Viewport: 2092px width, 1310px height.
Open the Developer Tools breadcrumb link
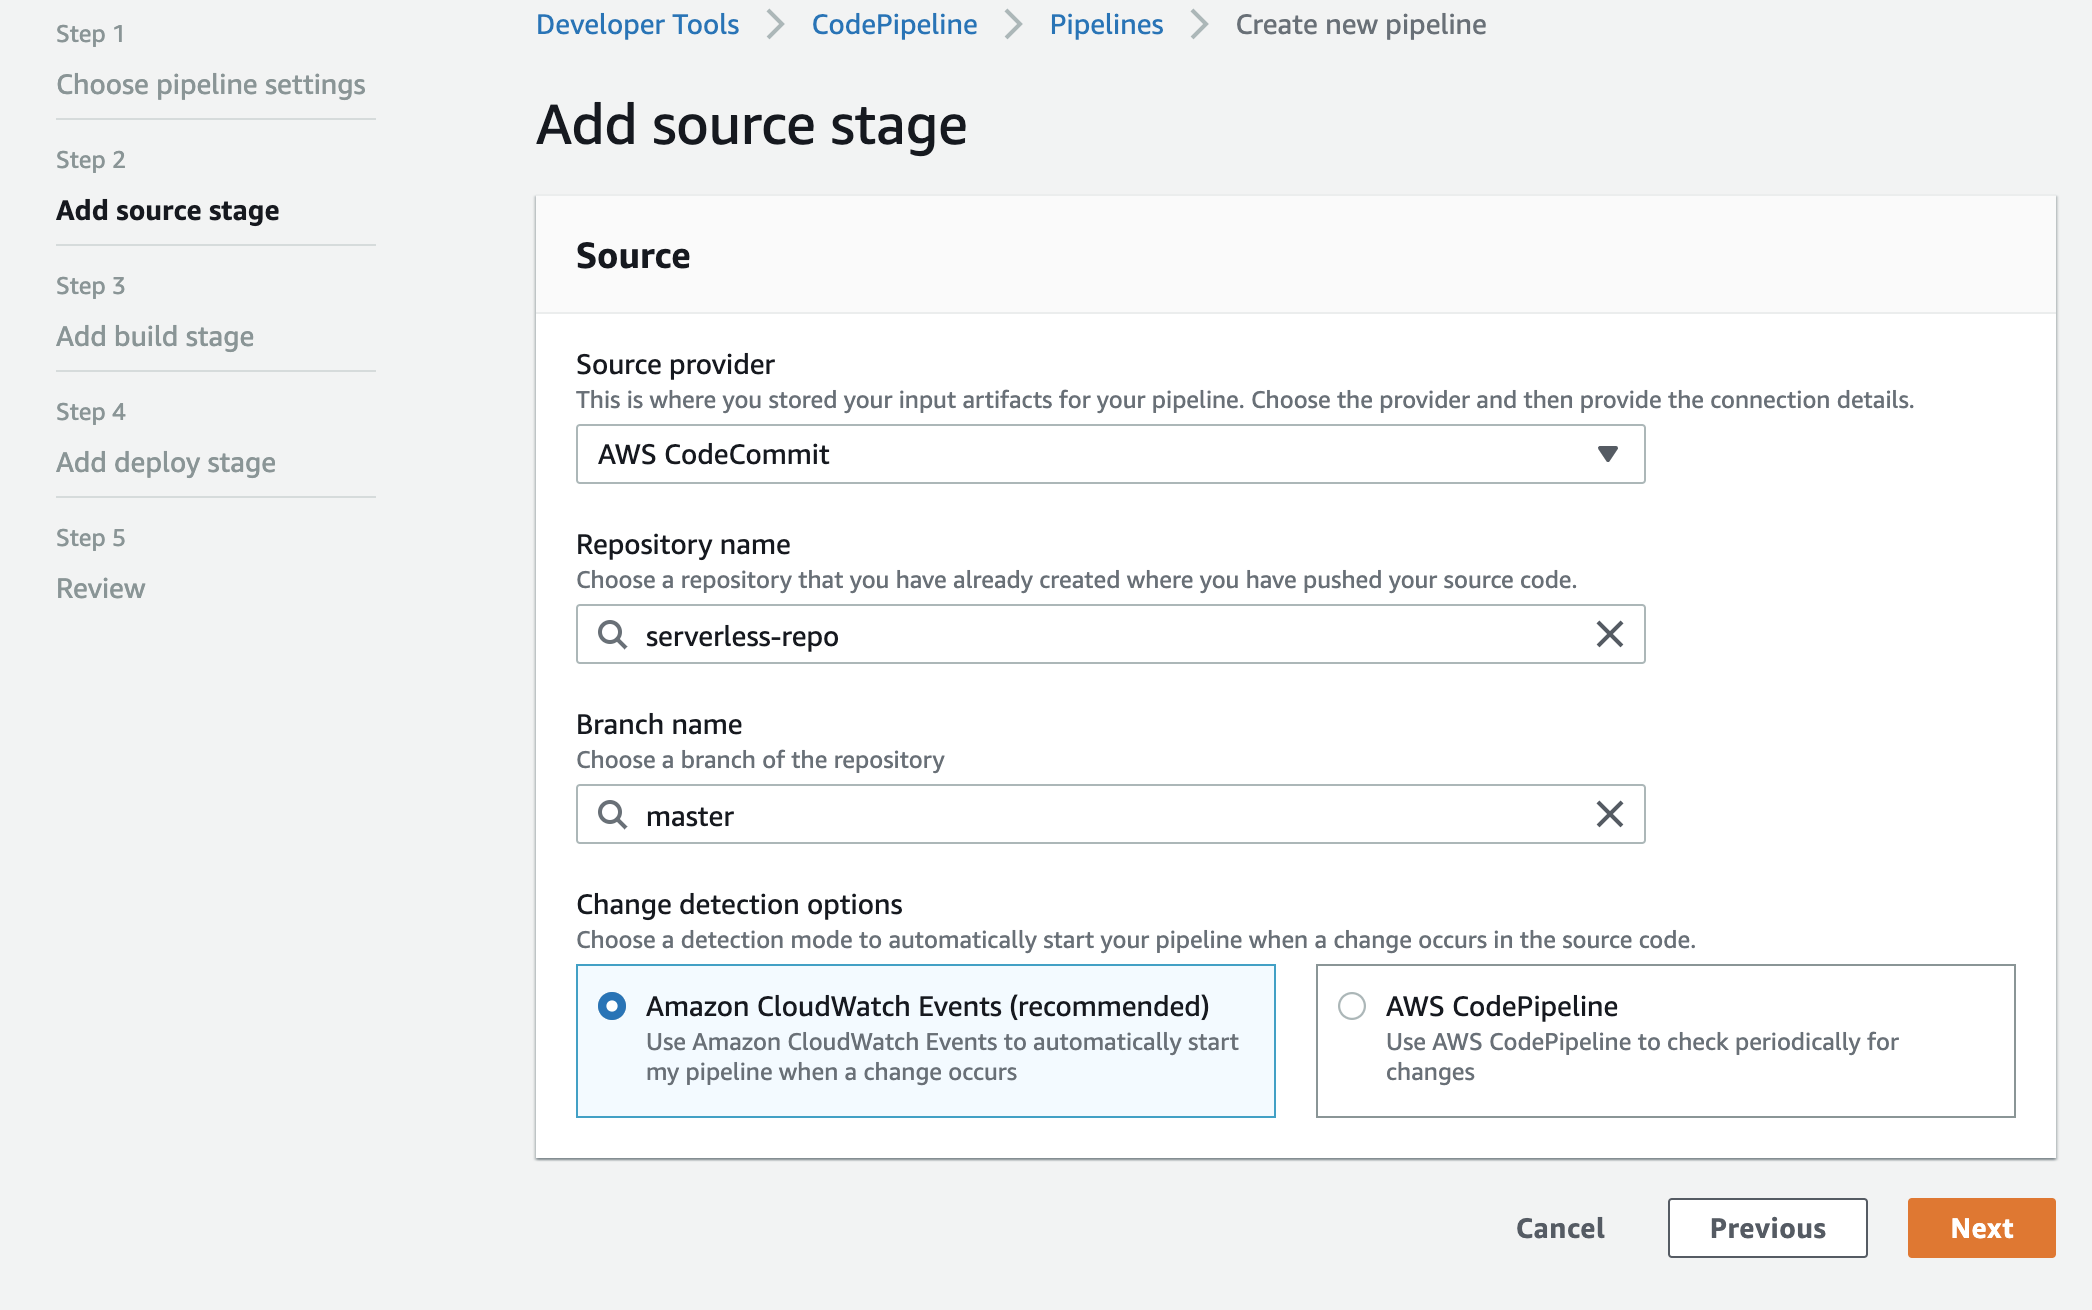(637, 24)
